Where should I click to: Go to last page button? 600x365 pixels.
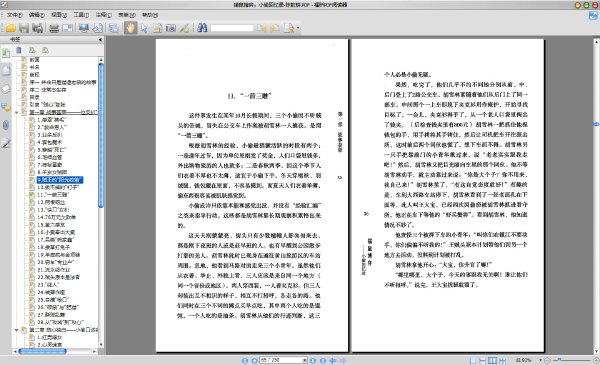point(323,360)
